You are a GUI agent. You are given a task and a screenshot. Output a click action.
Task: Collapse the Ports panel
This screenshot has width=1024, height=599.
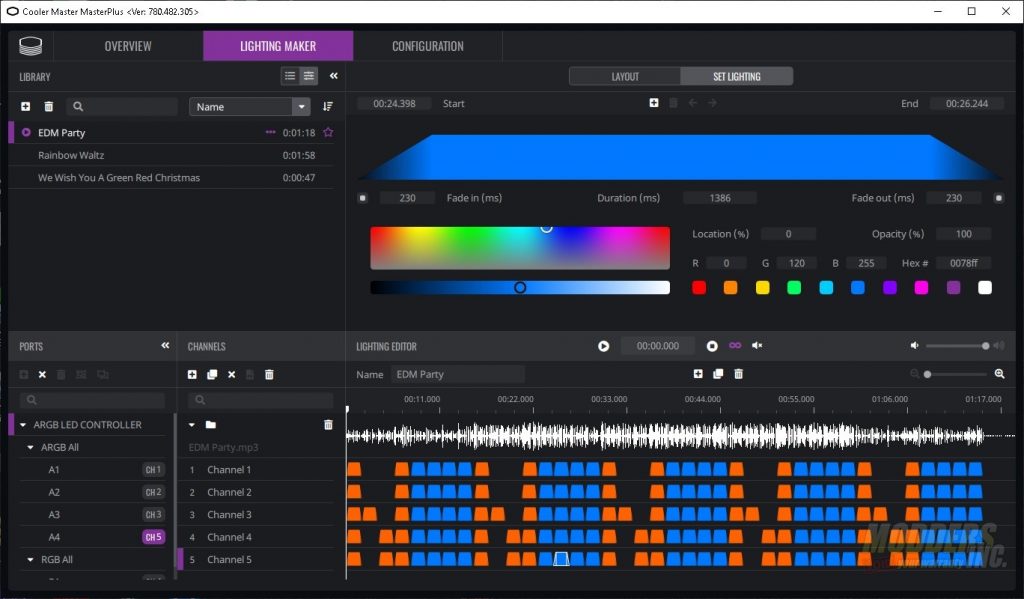[x=165, y=346]
